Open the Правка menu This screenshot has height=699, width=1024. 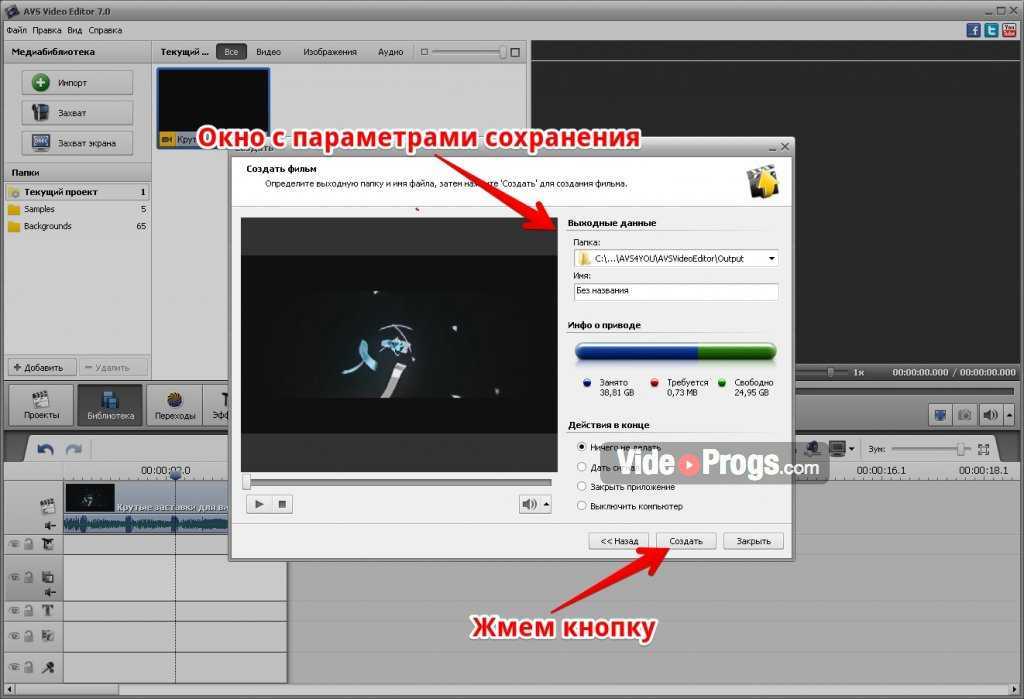(x=47, y=30)
